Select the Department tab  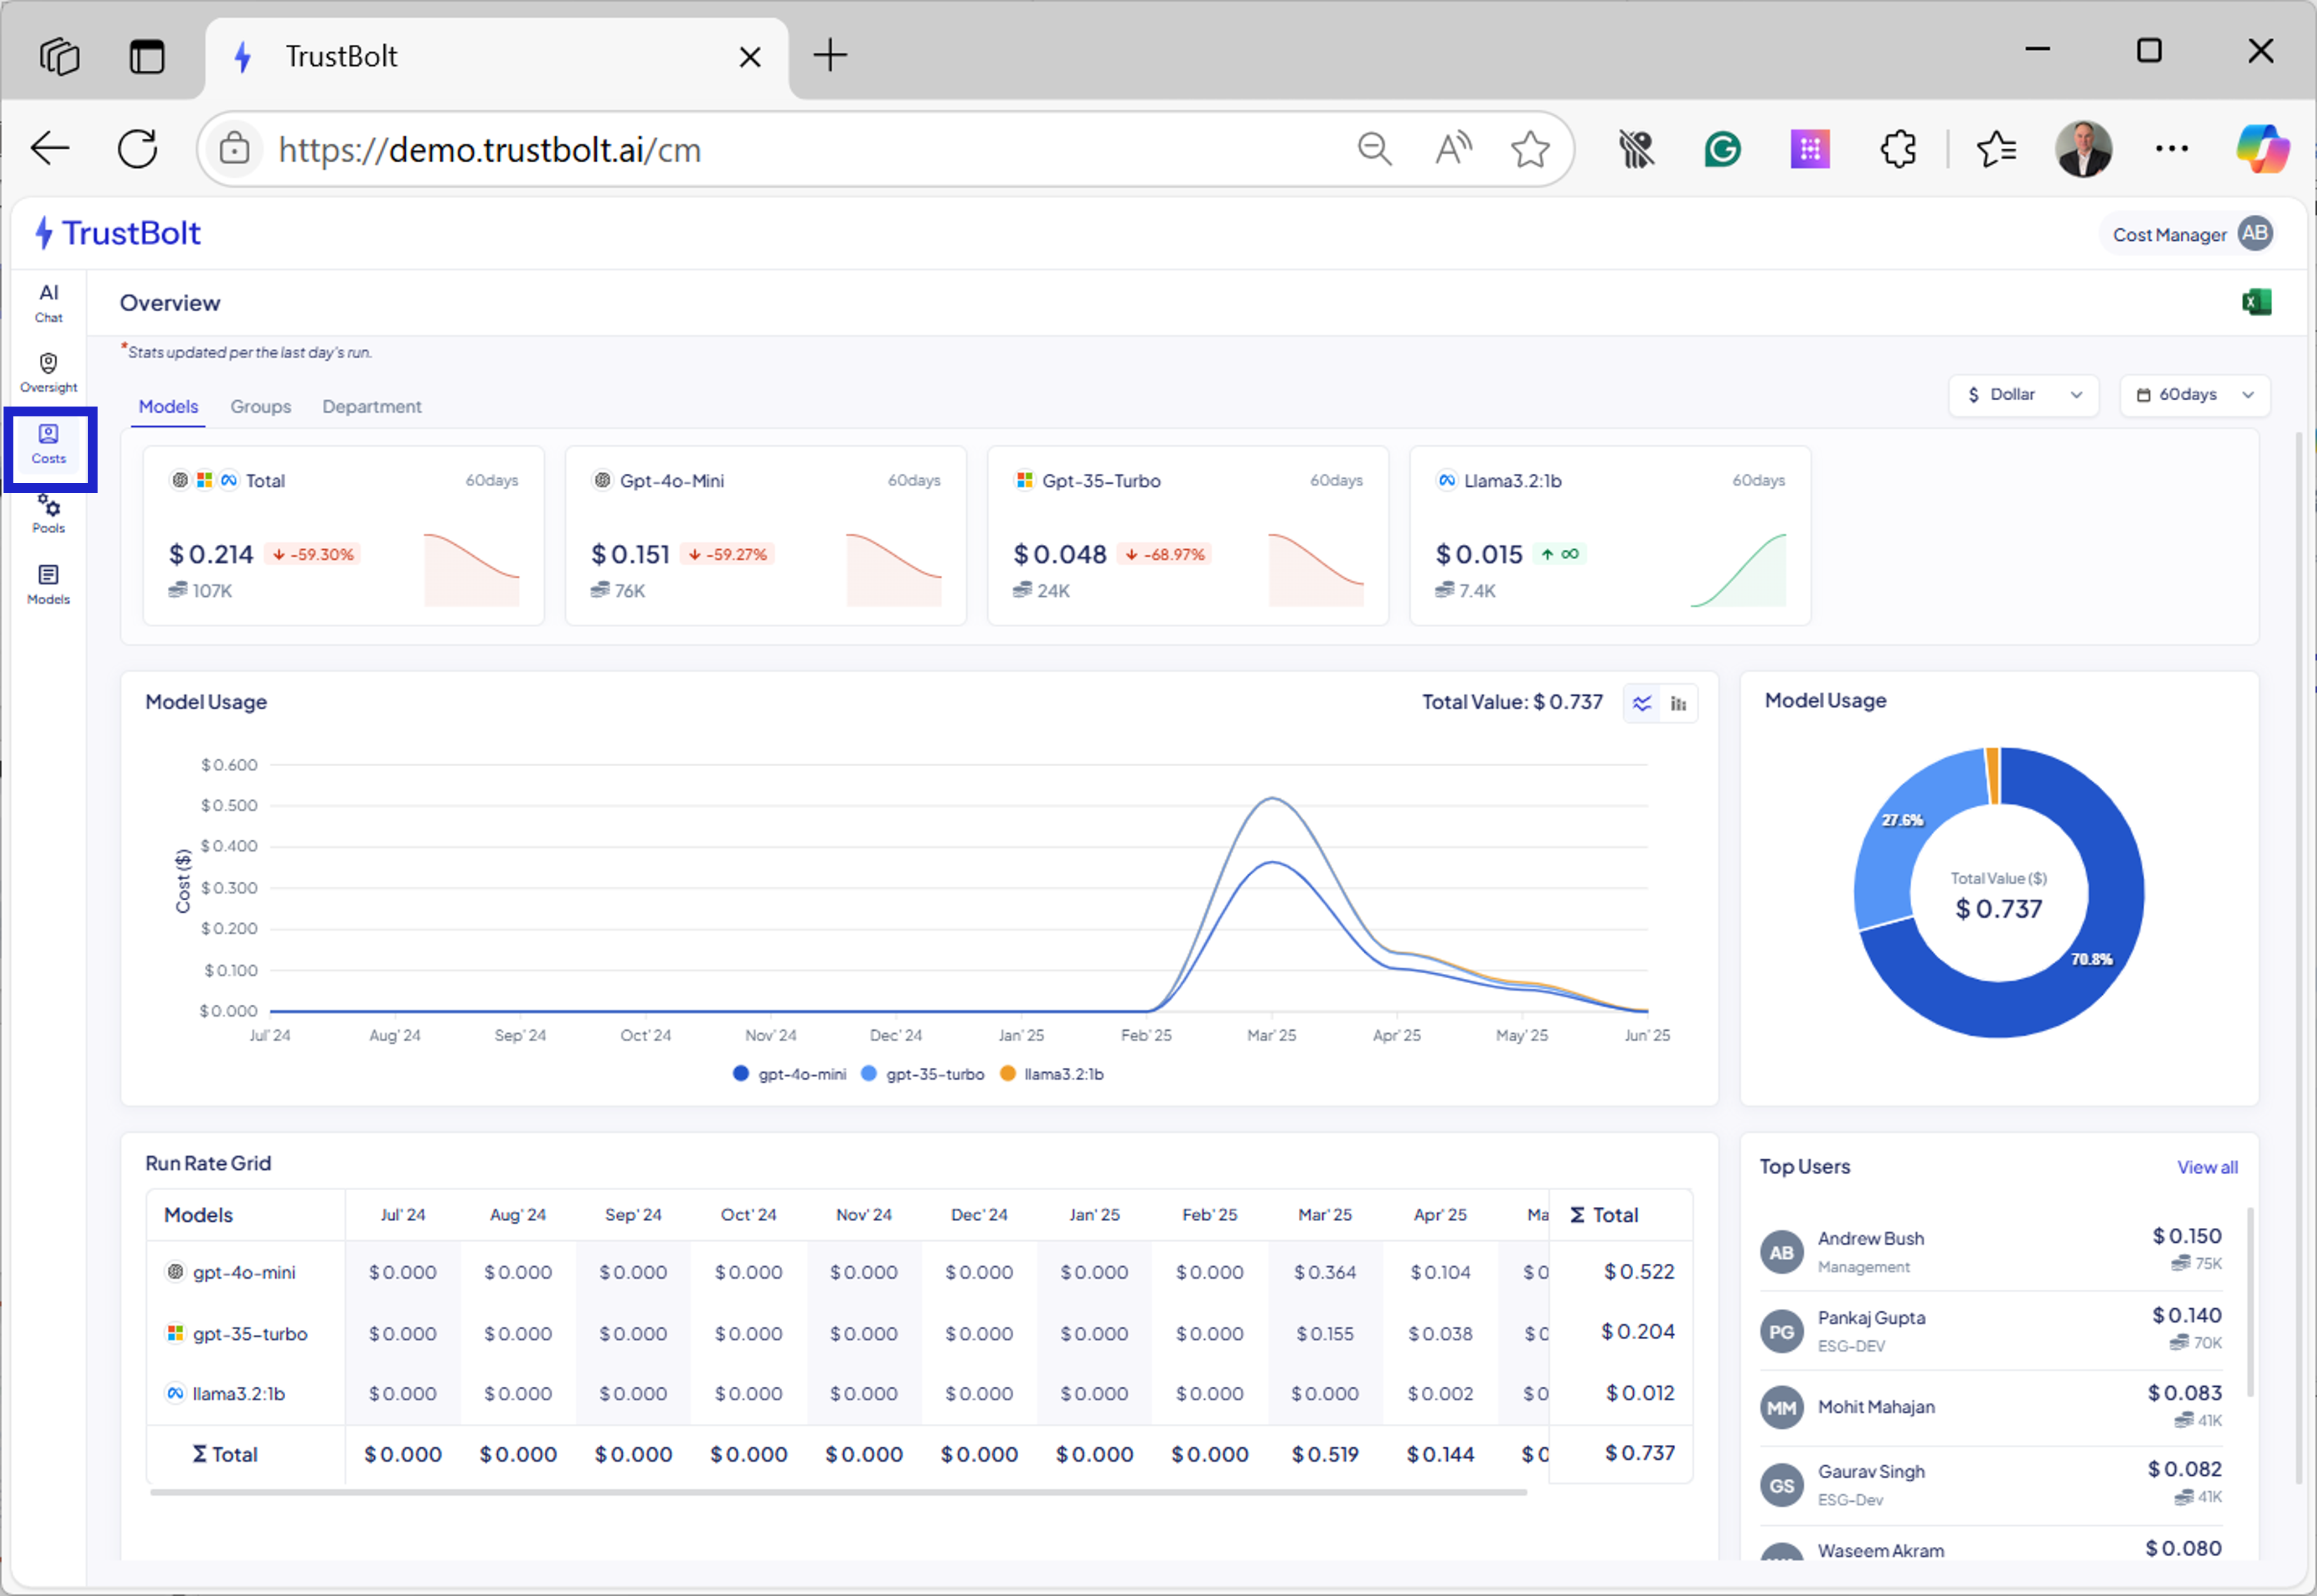coord(372,407)
